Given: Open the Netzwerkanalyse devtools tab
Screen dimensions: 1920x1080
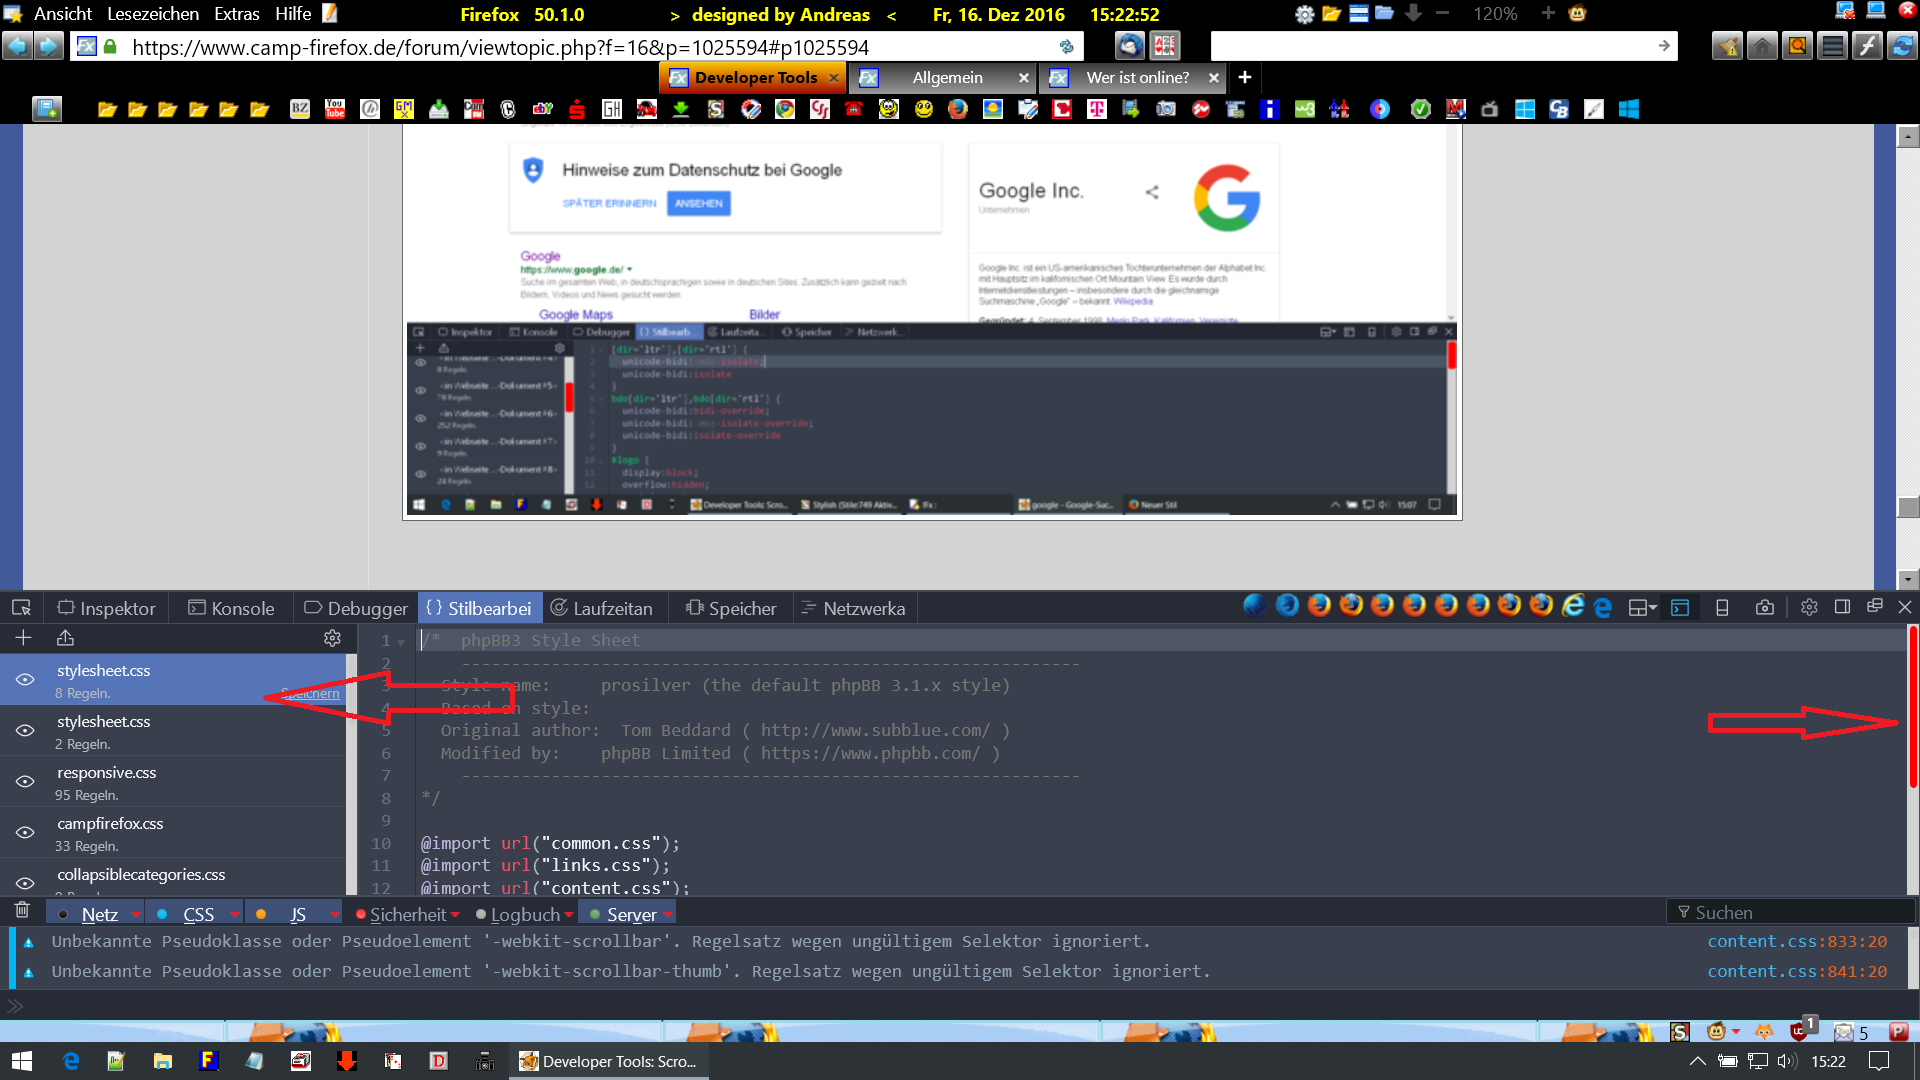Looking at the screenshot, I should point(854,608).
